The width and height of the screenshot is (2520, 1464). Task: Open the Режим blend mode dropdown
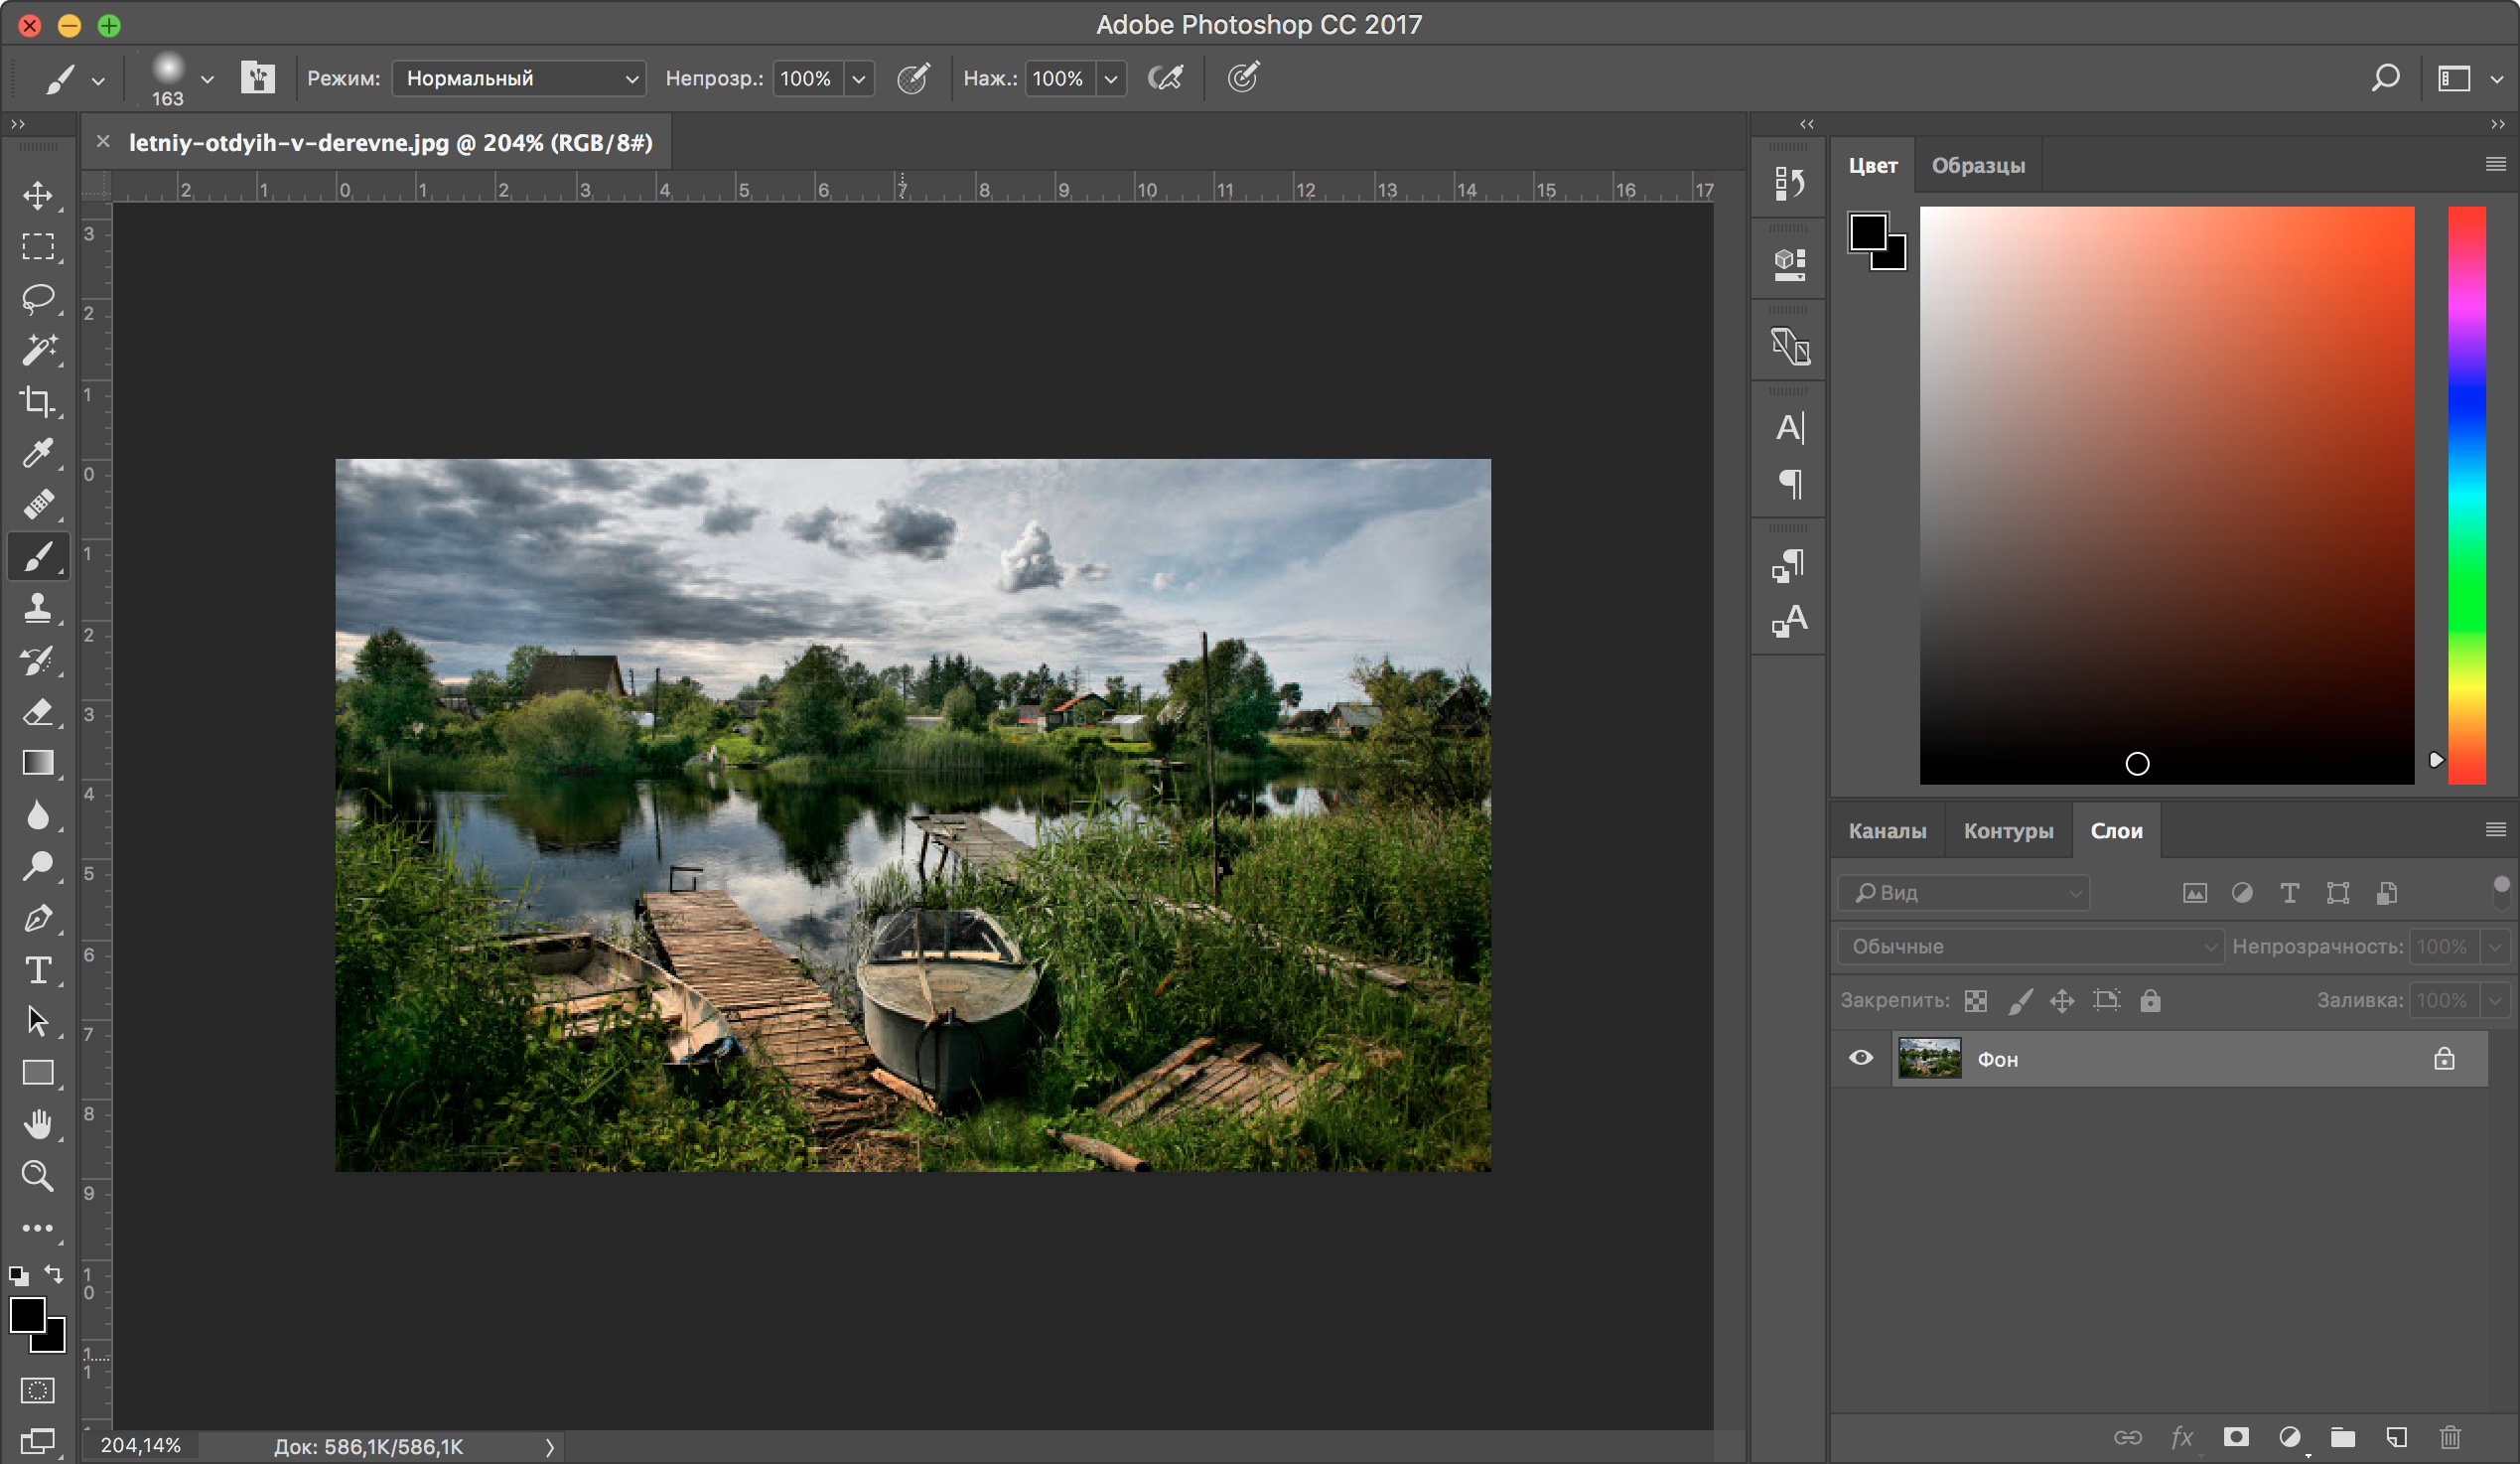click(x=519, y=78)
